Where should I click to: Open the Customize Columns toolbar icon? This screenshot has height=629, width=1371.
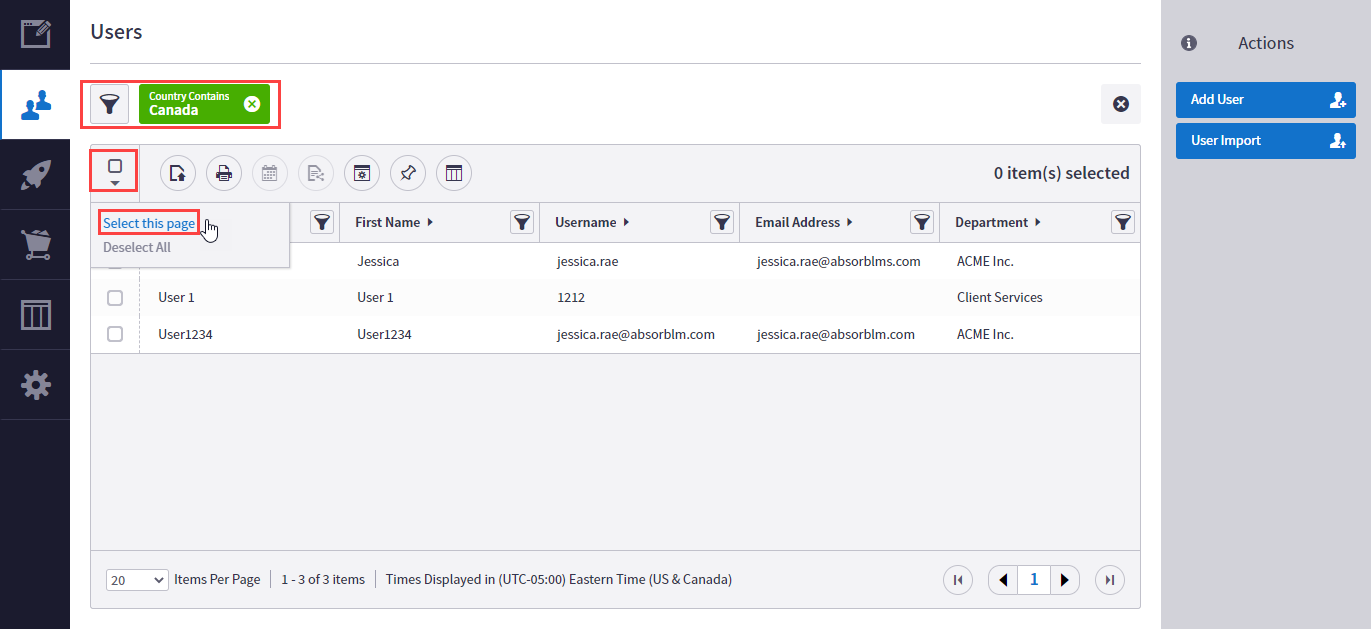coord(453,172)
